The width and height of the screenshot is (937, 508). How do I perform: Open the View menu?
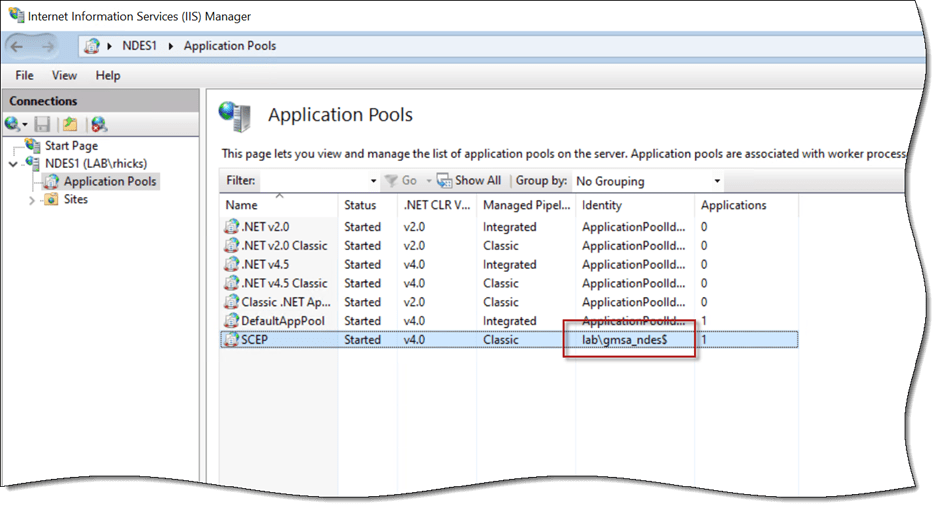point(64,75)
